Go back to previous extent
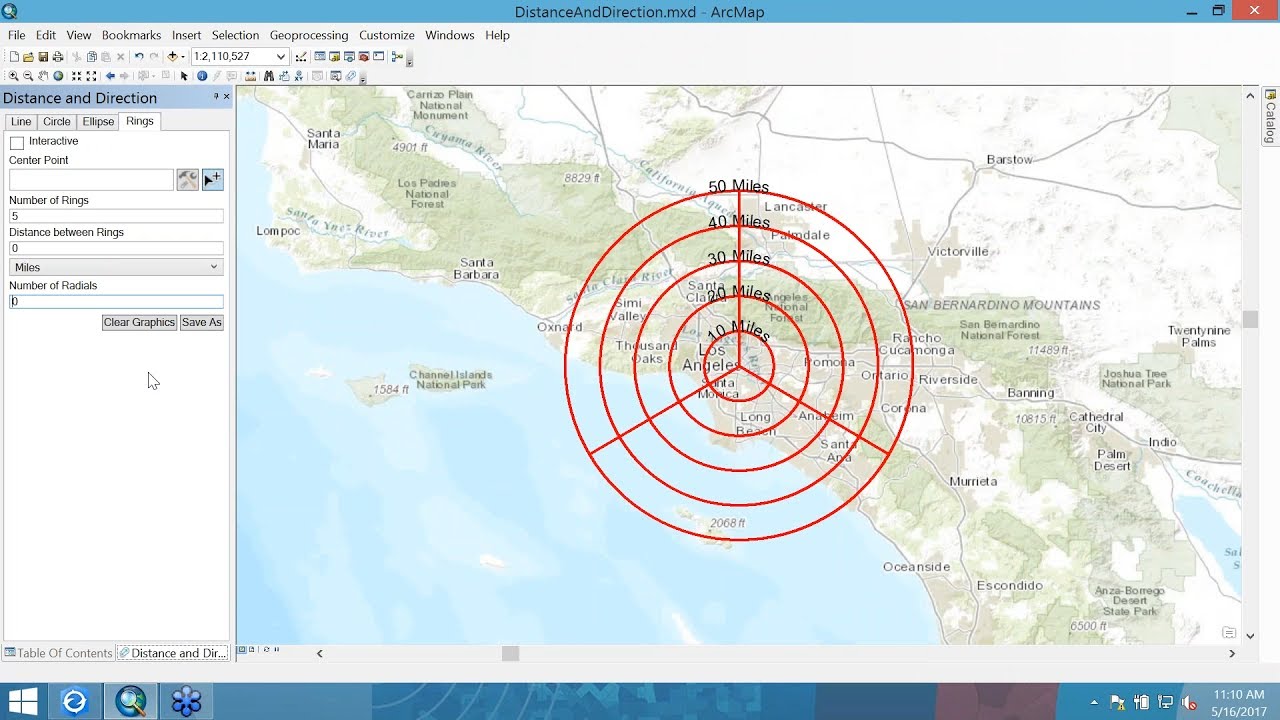The width and height of the screenshot is (1280, 720). (x=110, y=76)
